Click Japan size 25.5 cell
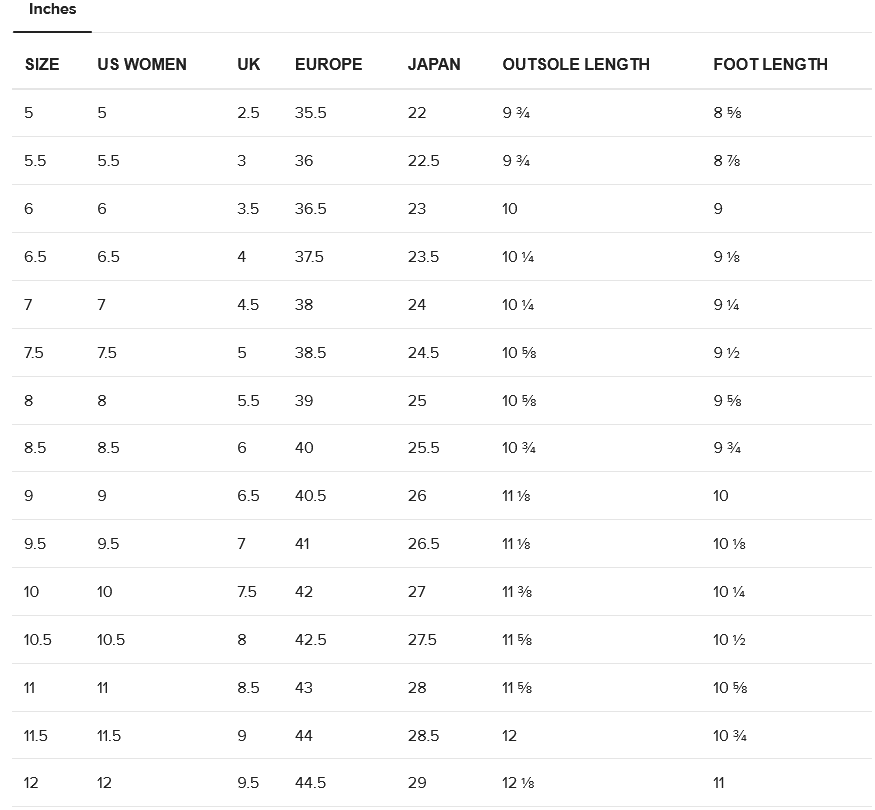The image size is (875, 810). coord(423,448)
